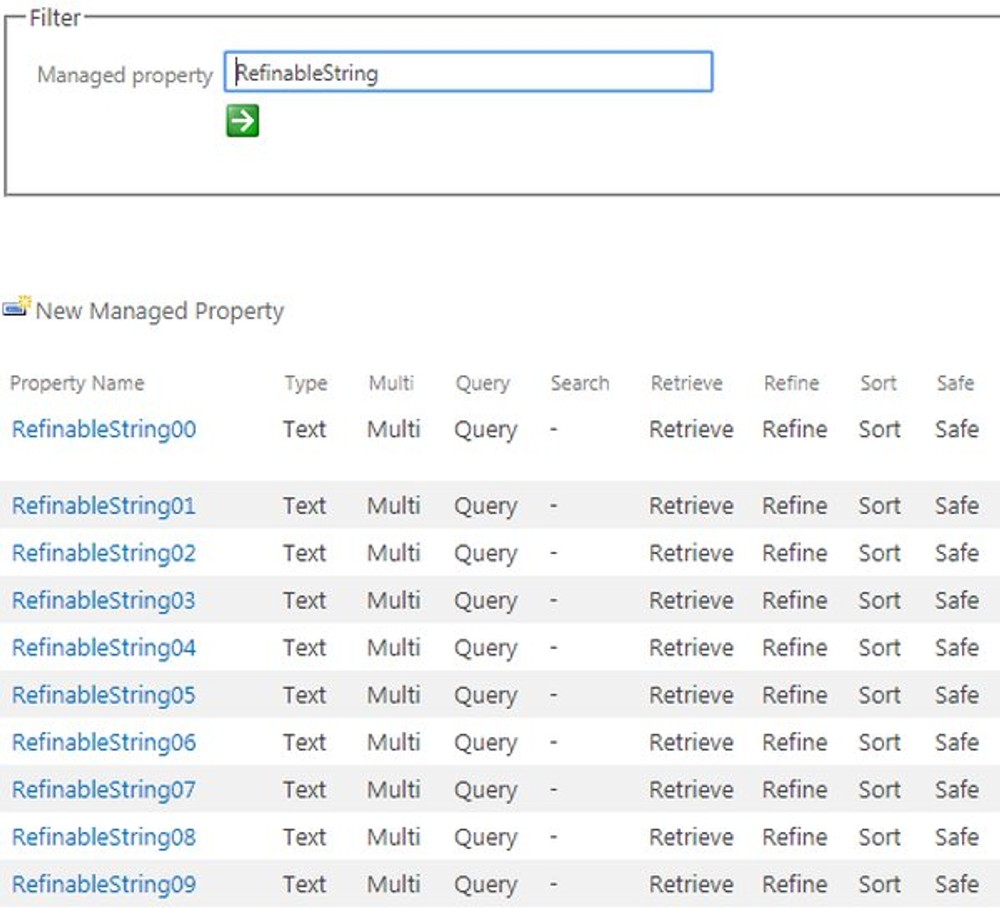Open the RefinableString07 property

pos(101,789)
